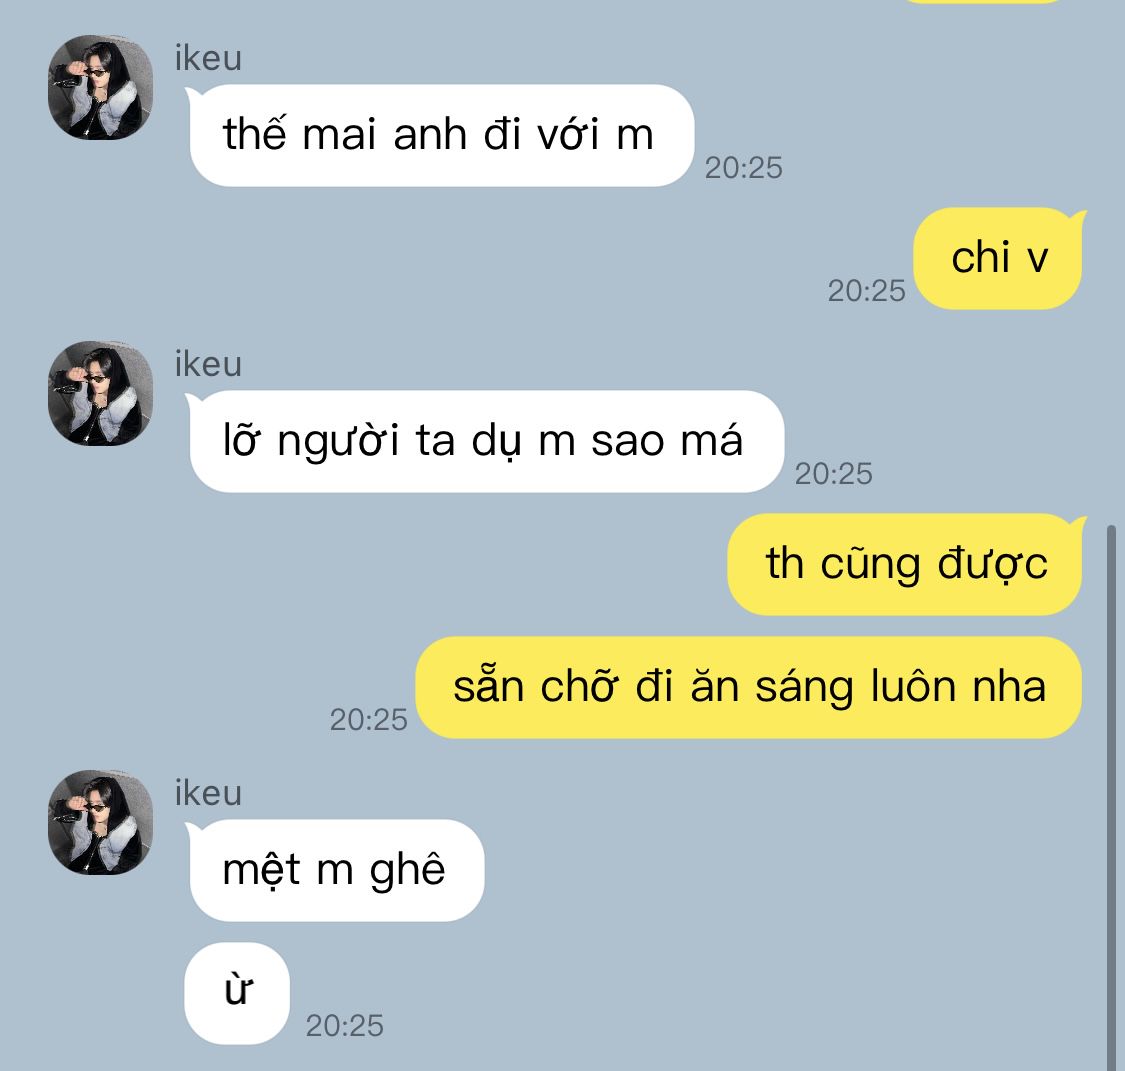Select the "mệt m ghê" message bubble

(334, 870)
